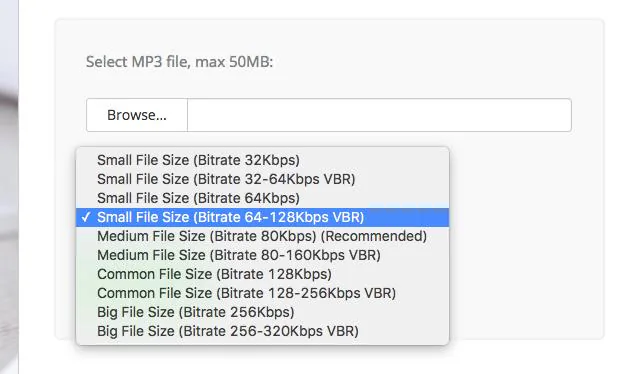Pick Small File Size (Bitrate 64Kbps) entry
Image resolution: width=640 pixels, height=374 pixels.
[262, 198]
